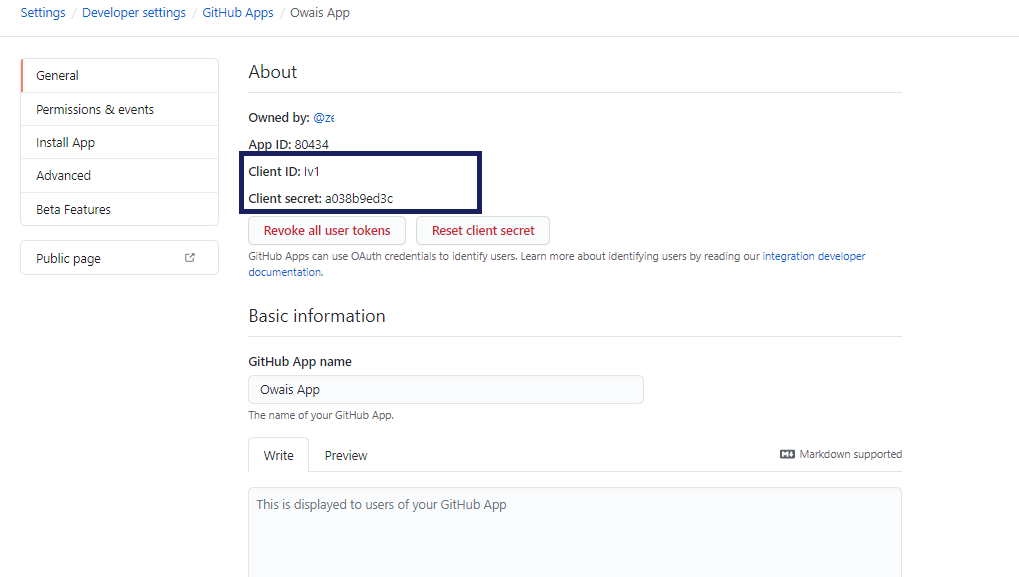The width and height of the screenshot is (1019, 577).
Task: Select the General sidebar item
Action: [57, 75]
